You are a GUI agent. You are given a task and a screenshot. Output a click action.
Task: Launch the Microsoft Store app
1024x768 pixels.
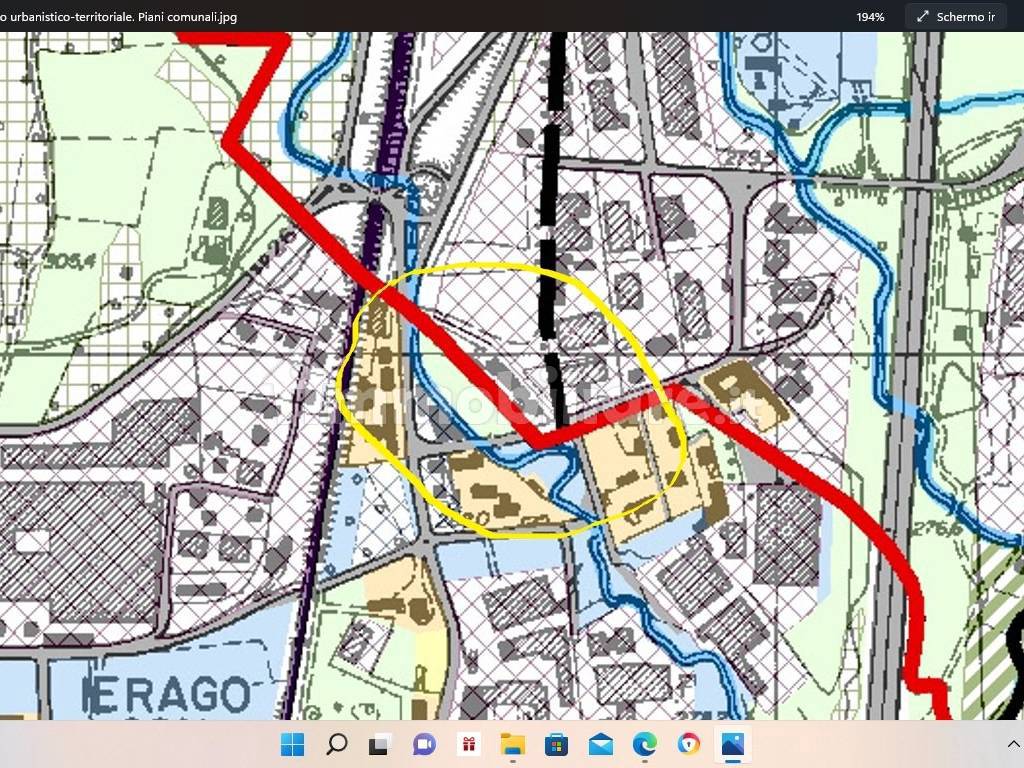pos(557,745)
